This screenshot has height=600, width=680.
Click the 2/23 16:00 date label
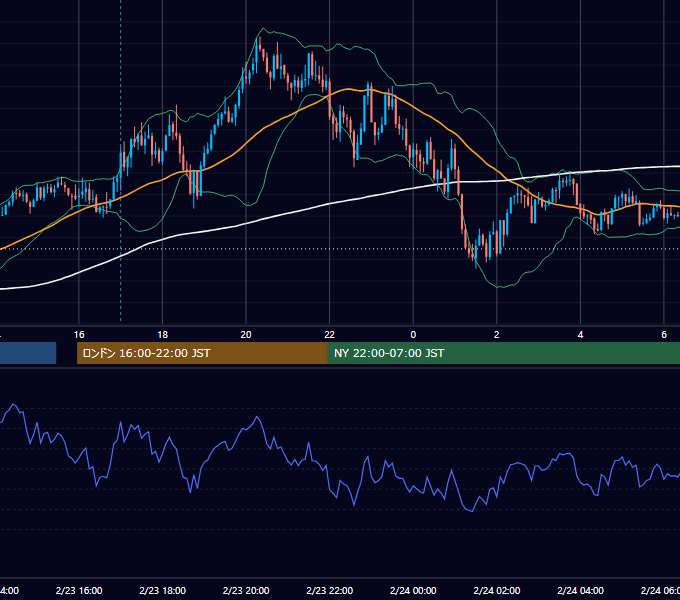(79, 591)
